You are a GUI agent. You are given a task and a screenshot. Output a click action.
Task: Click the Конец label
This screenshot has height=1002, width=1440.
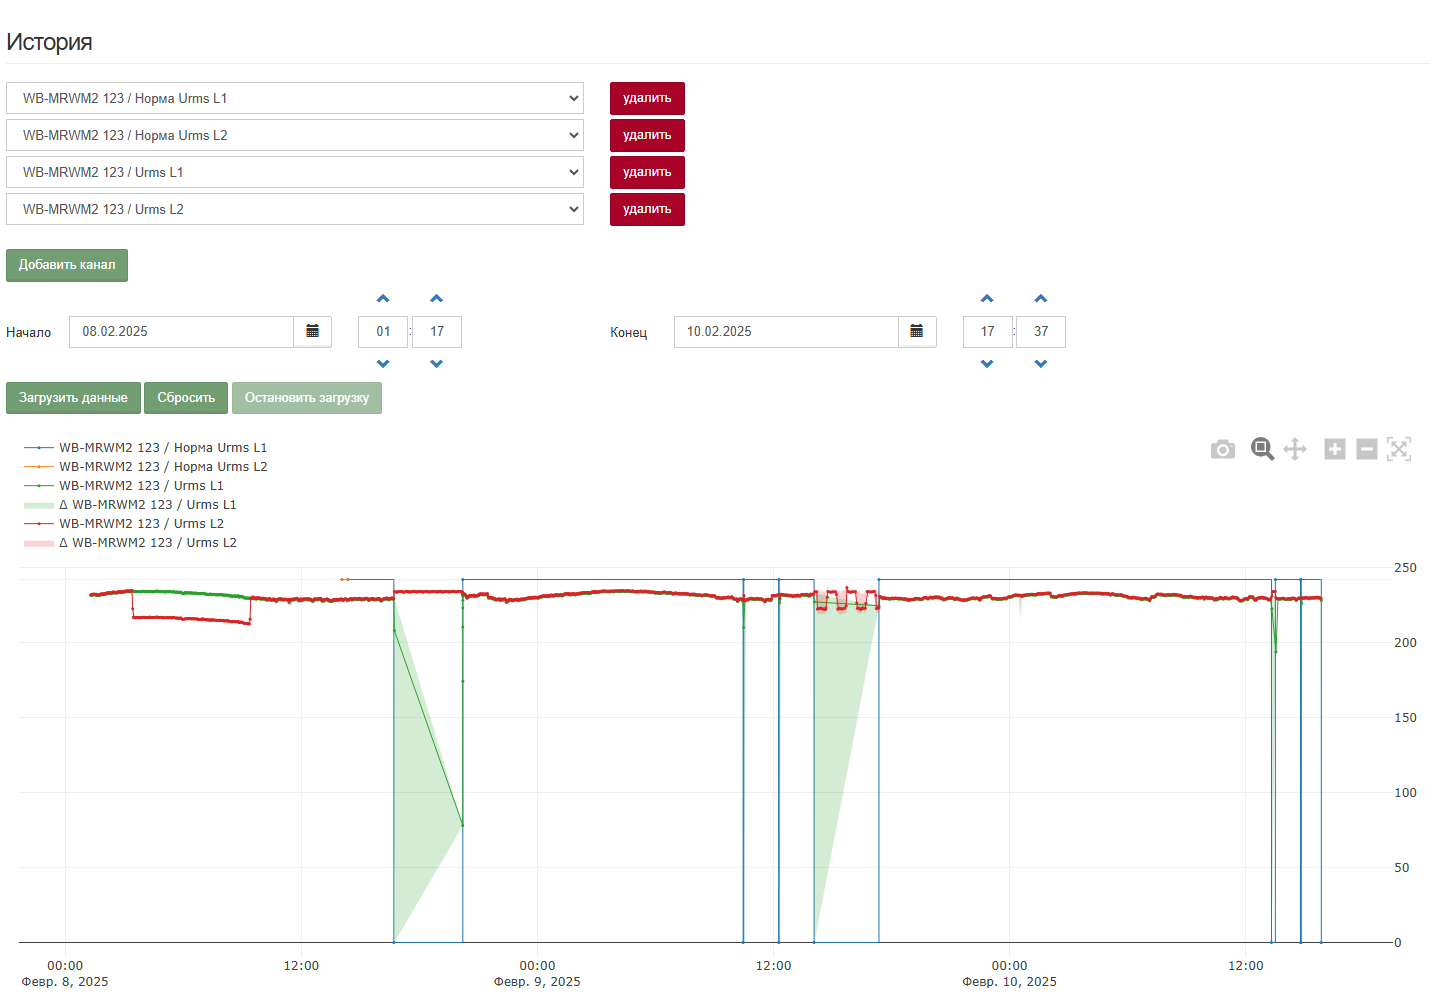(629, 333)
